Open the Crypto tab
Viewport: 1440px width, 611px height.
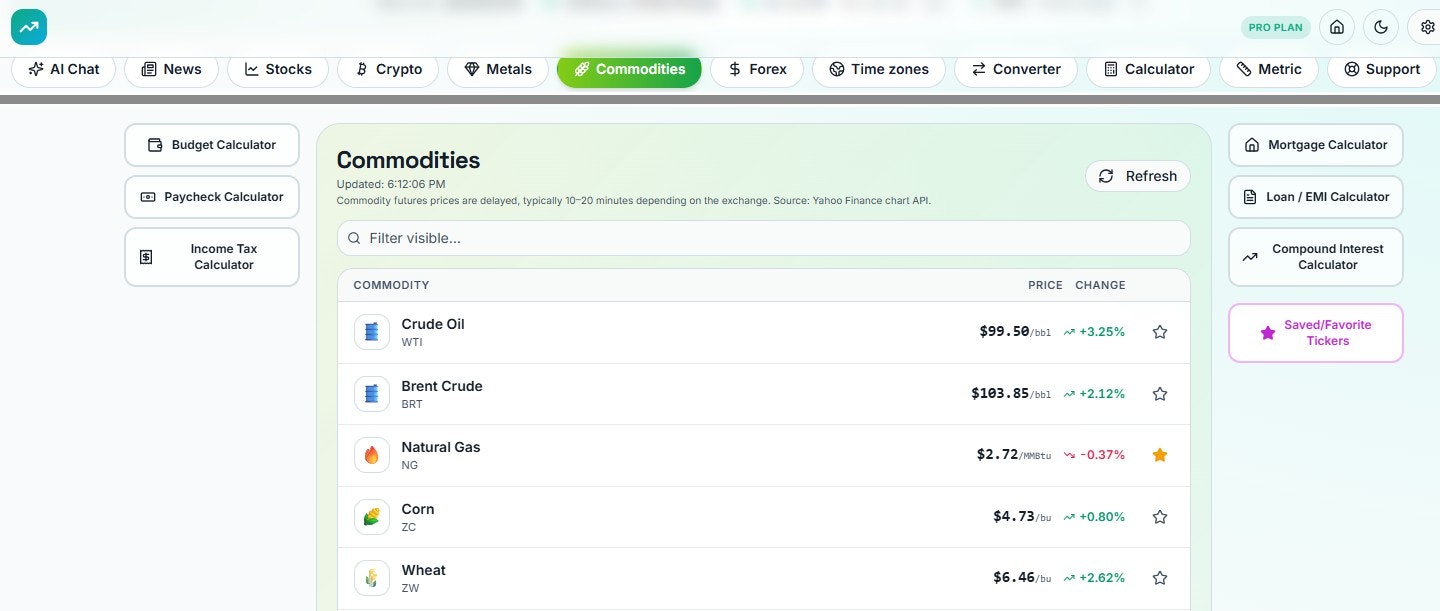point(388,69)
